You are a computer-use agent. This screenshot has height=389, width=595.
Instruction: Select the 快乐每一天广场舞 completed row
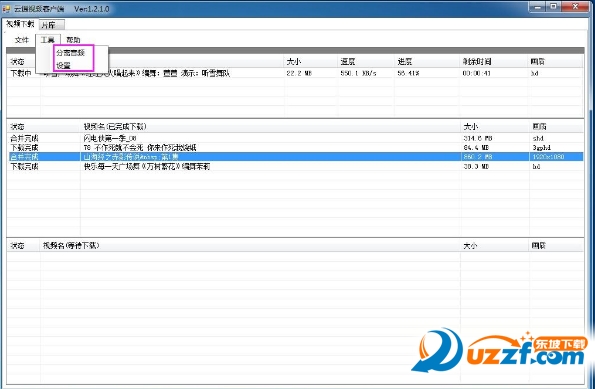tap(295, 166)
